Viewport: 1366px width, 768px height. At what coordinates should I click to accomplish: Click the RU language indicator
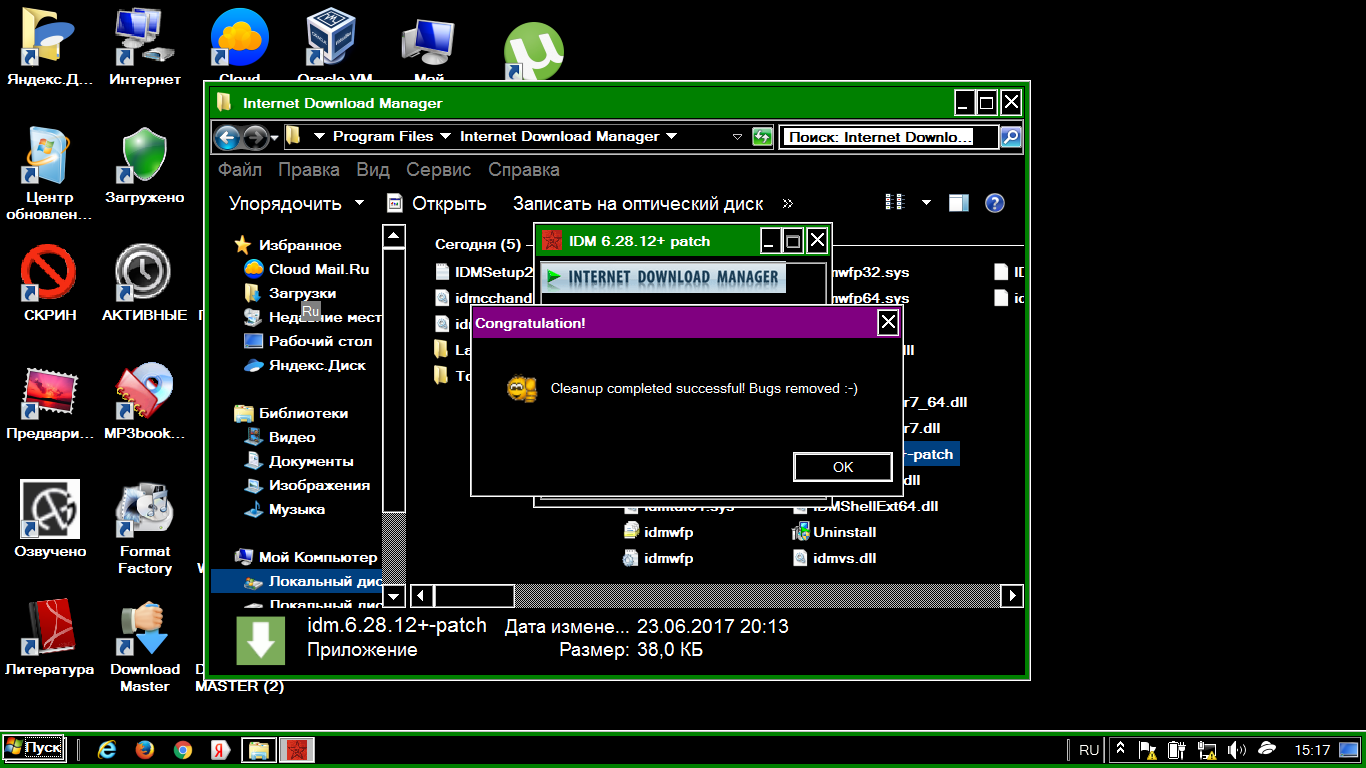1089,749
